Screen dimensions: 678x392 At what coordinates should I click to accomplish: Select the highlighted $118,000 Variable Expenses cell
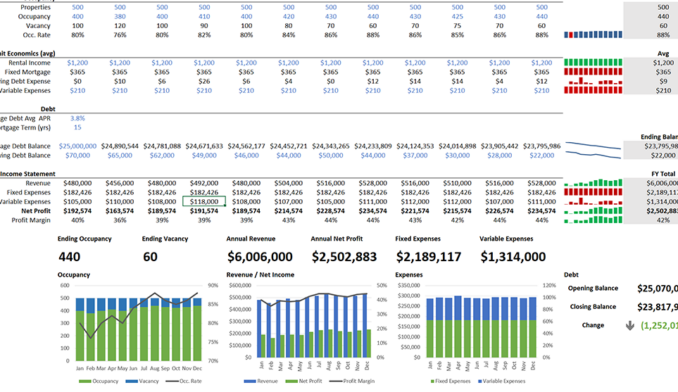point(204,202)
